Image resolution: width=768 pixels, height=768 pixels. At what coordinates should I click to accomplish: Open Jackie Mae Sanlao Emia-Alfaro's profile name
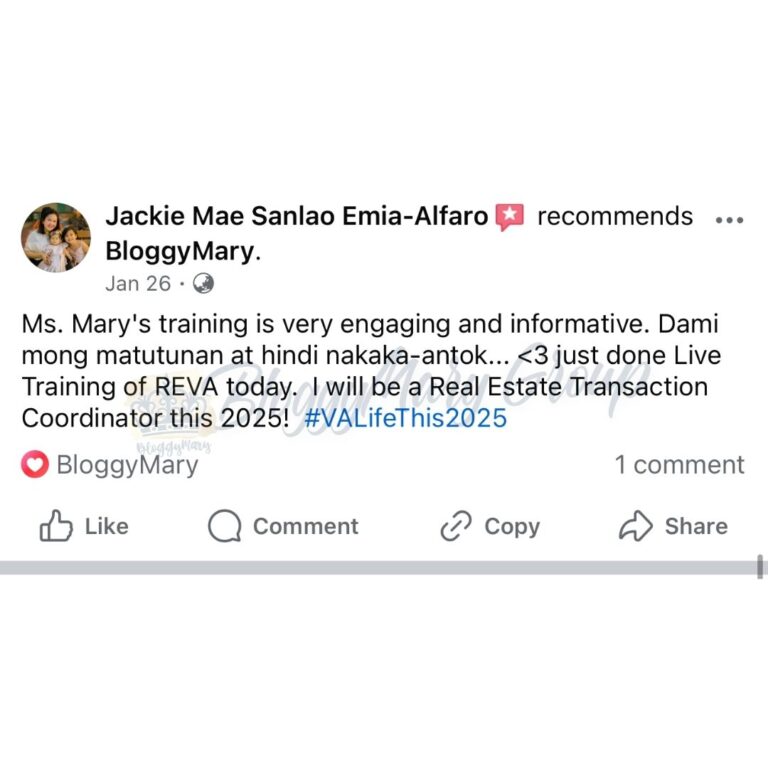point(297,216)
